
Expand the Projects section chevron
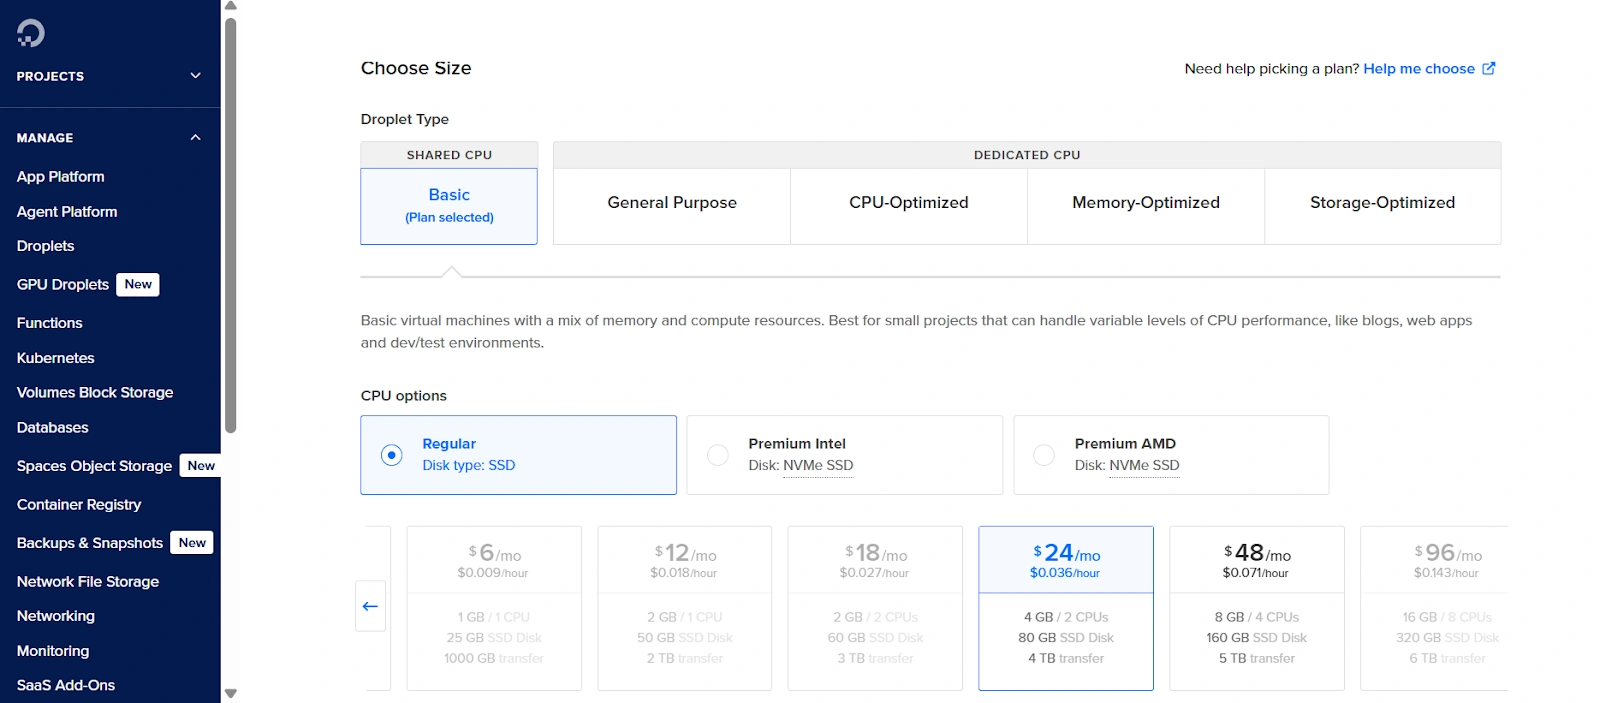pyautogui.click(x=196, y=76)
